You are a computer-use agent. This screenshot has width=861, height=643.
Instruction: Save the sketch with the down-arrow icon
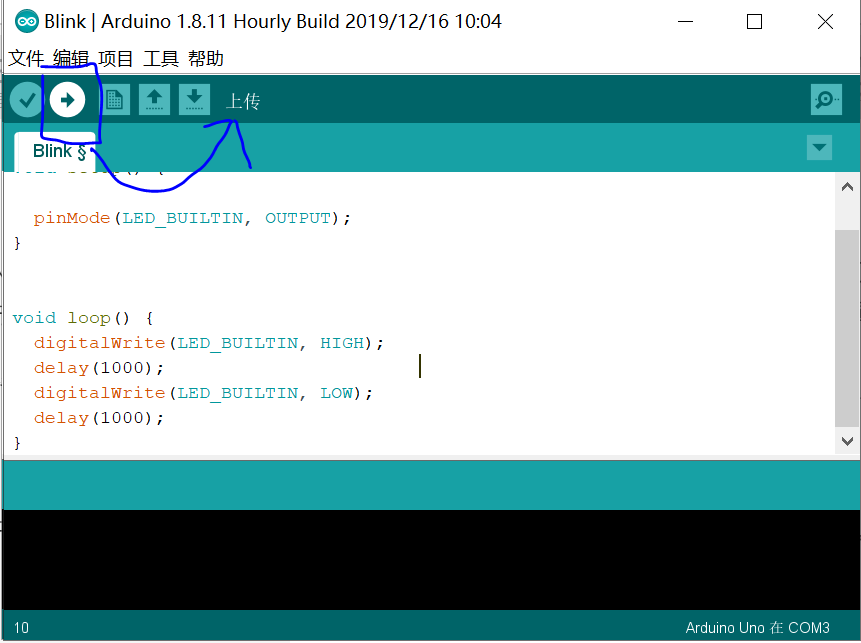coord(194,100)
